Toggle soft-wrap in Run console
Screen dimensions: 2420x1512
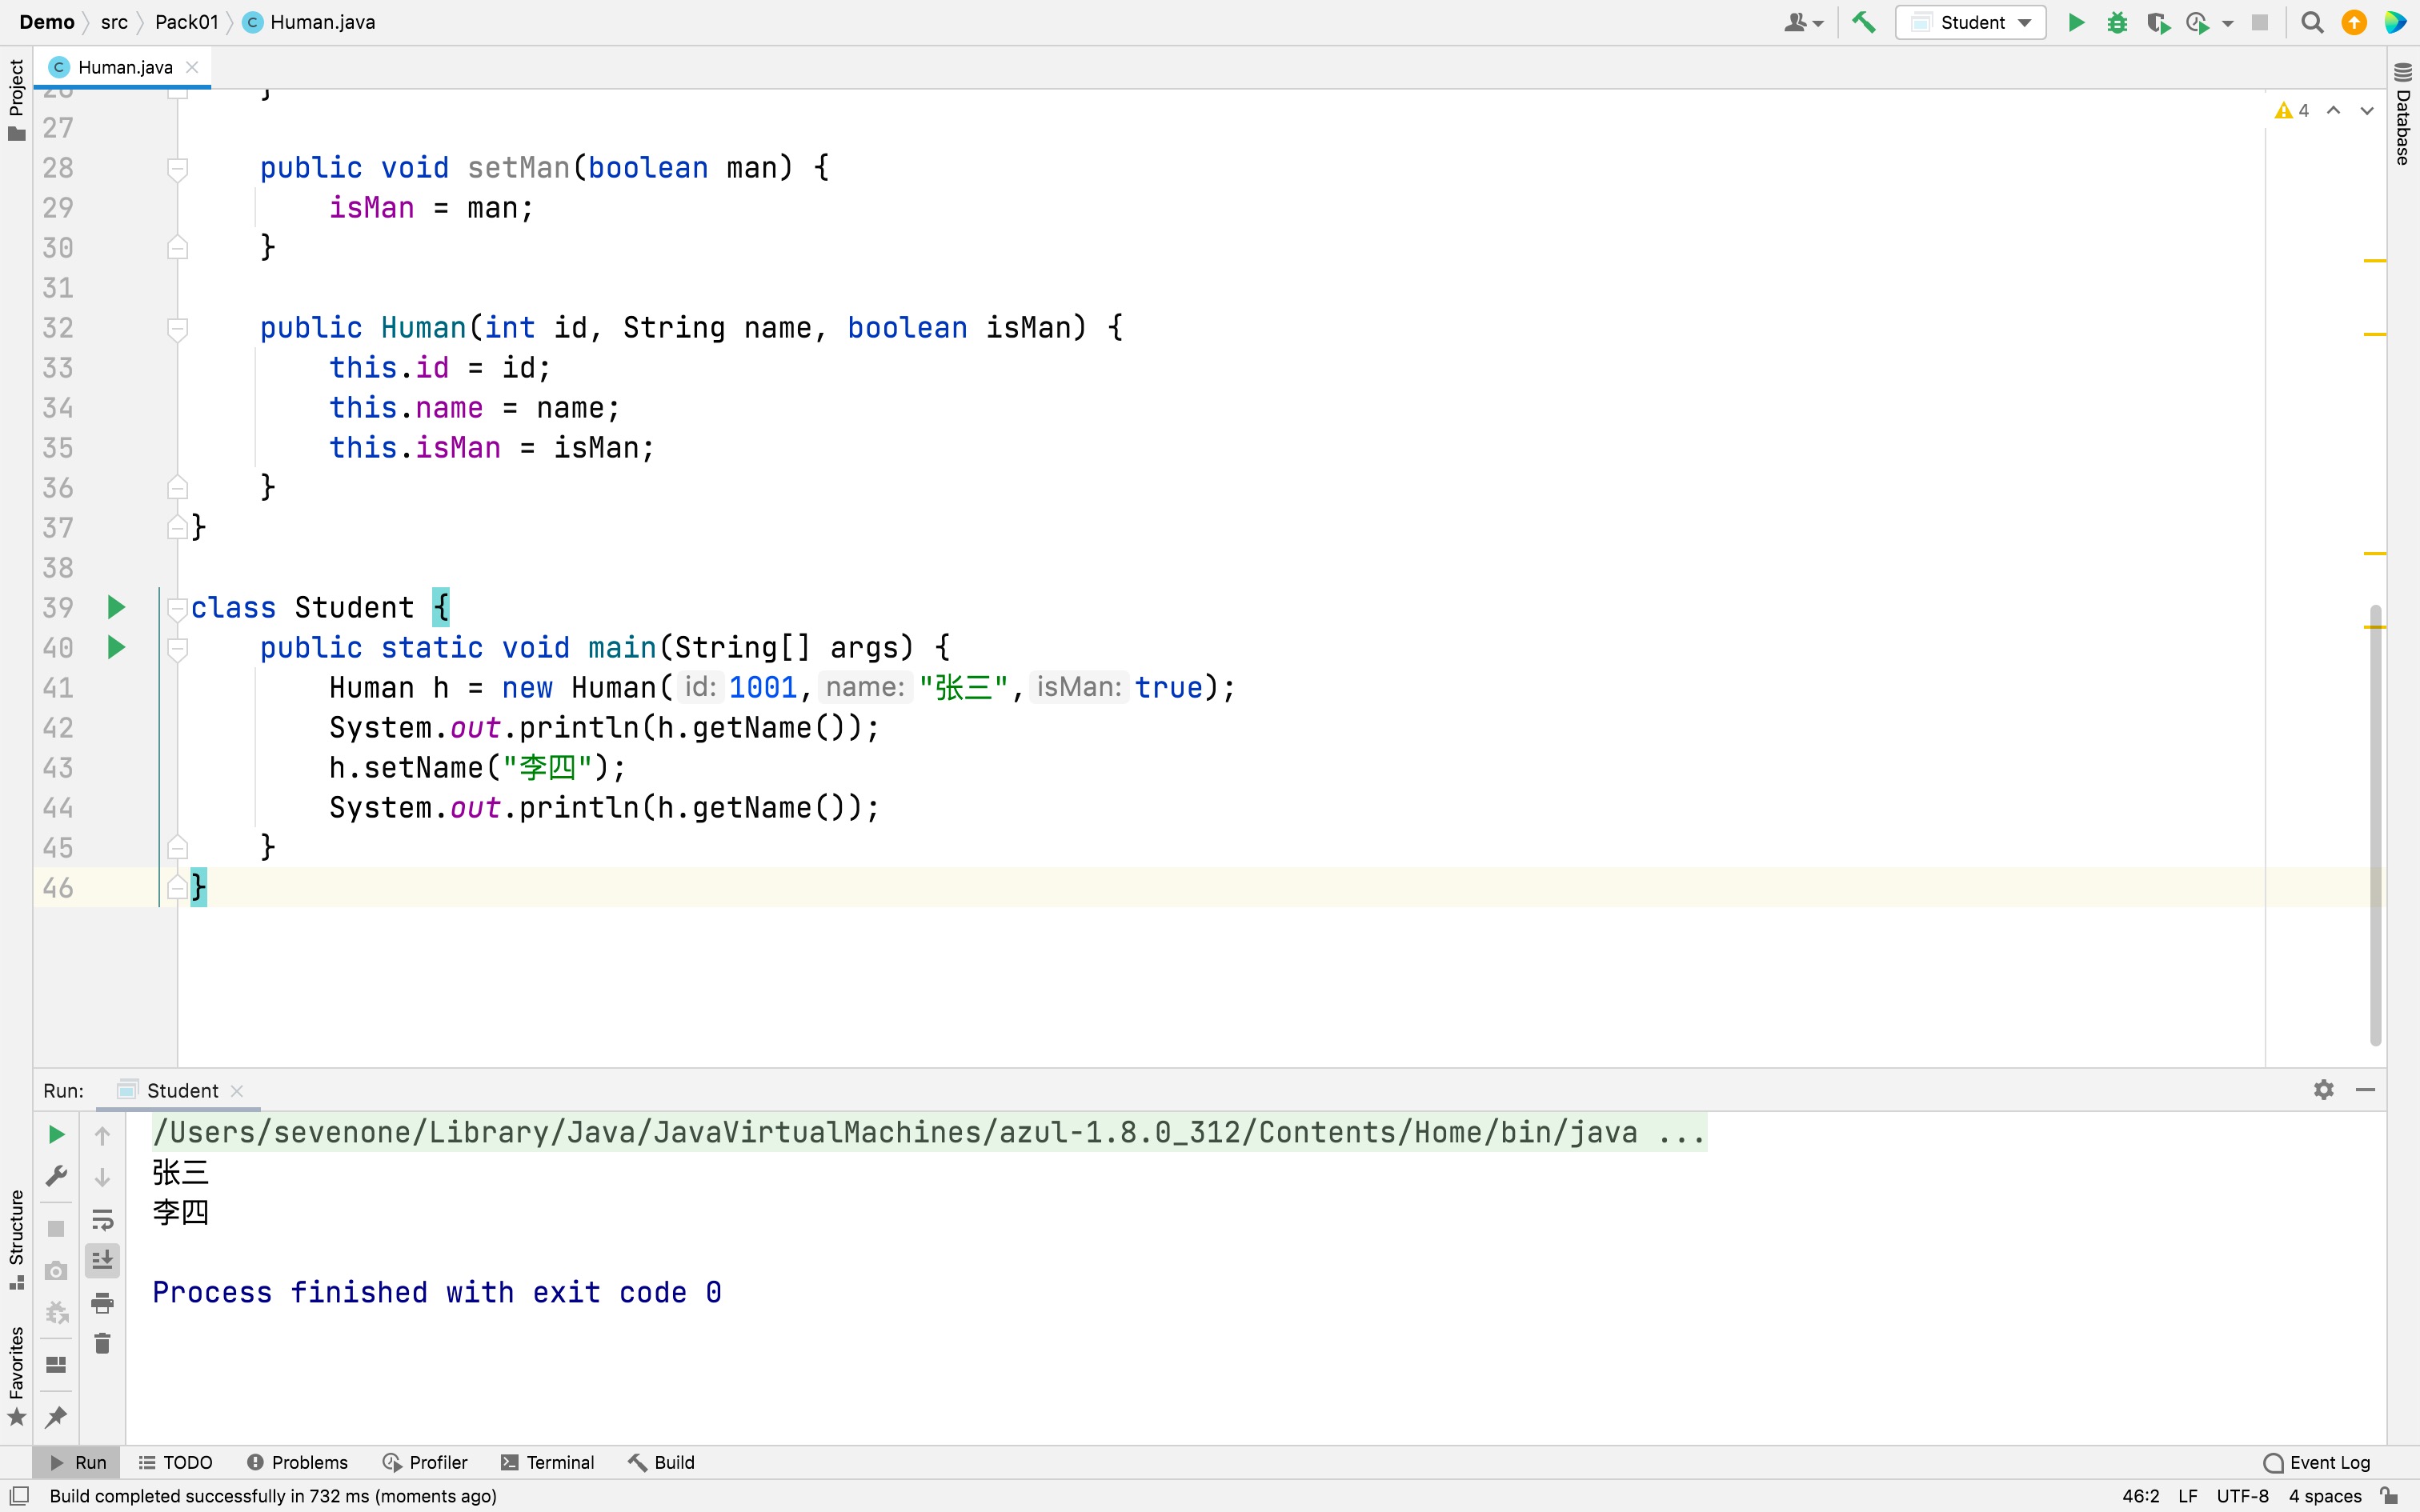[102, 1219]
